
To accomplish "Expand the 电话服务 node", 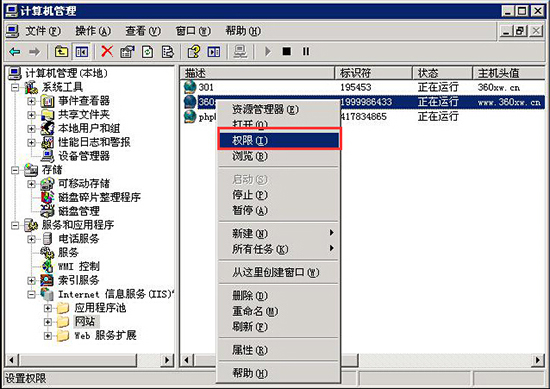I will [x=31, y=239].
